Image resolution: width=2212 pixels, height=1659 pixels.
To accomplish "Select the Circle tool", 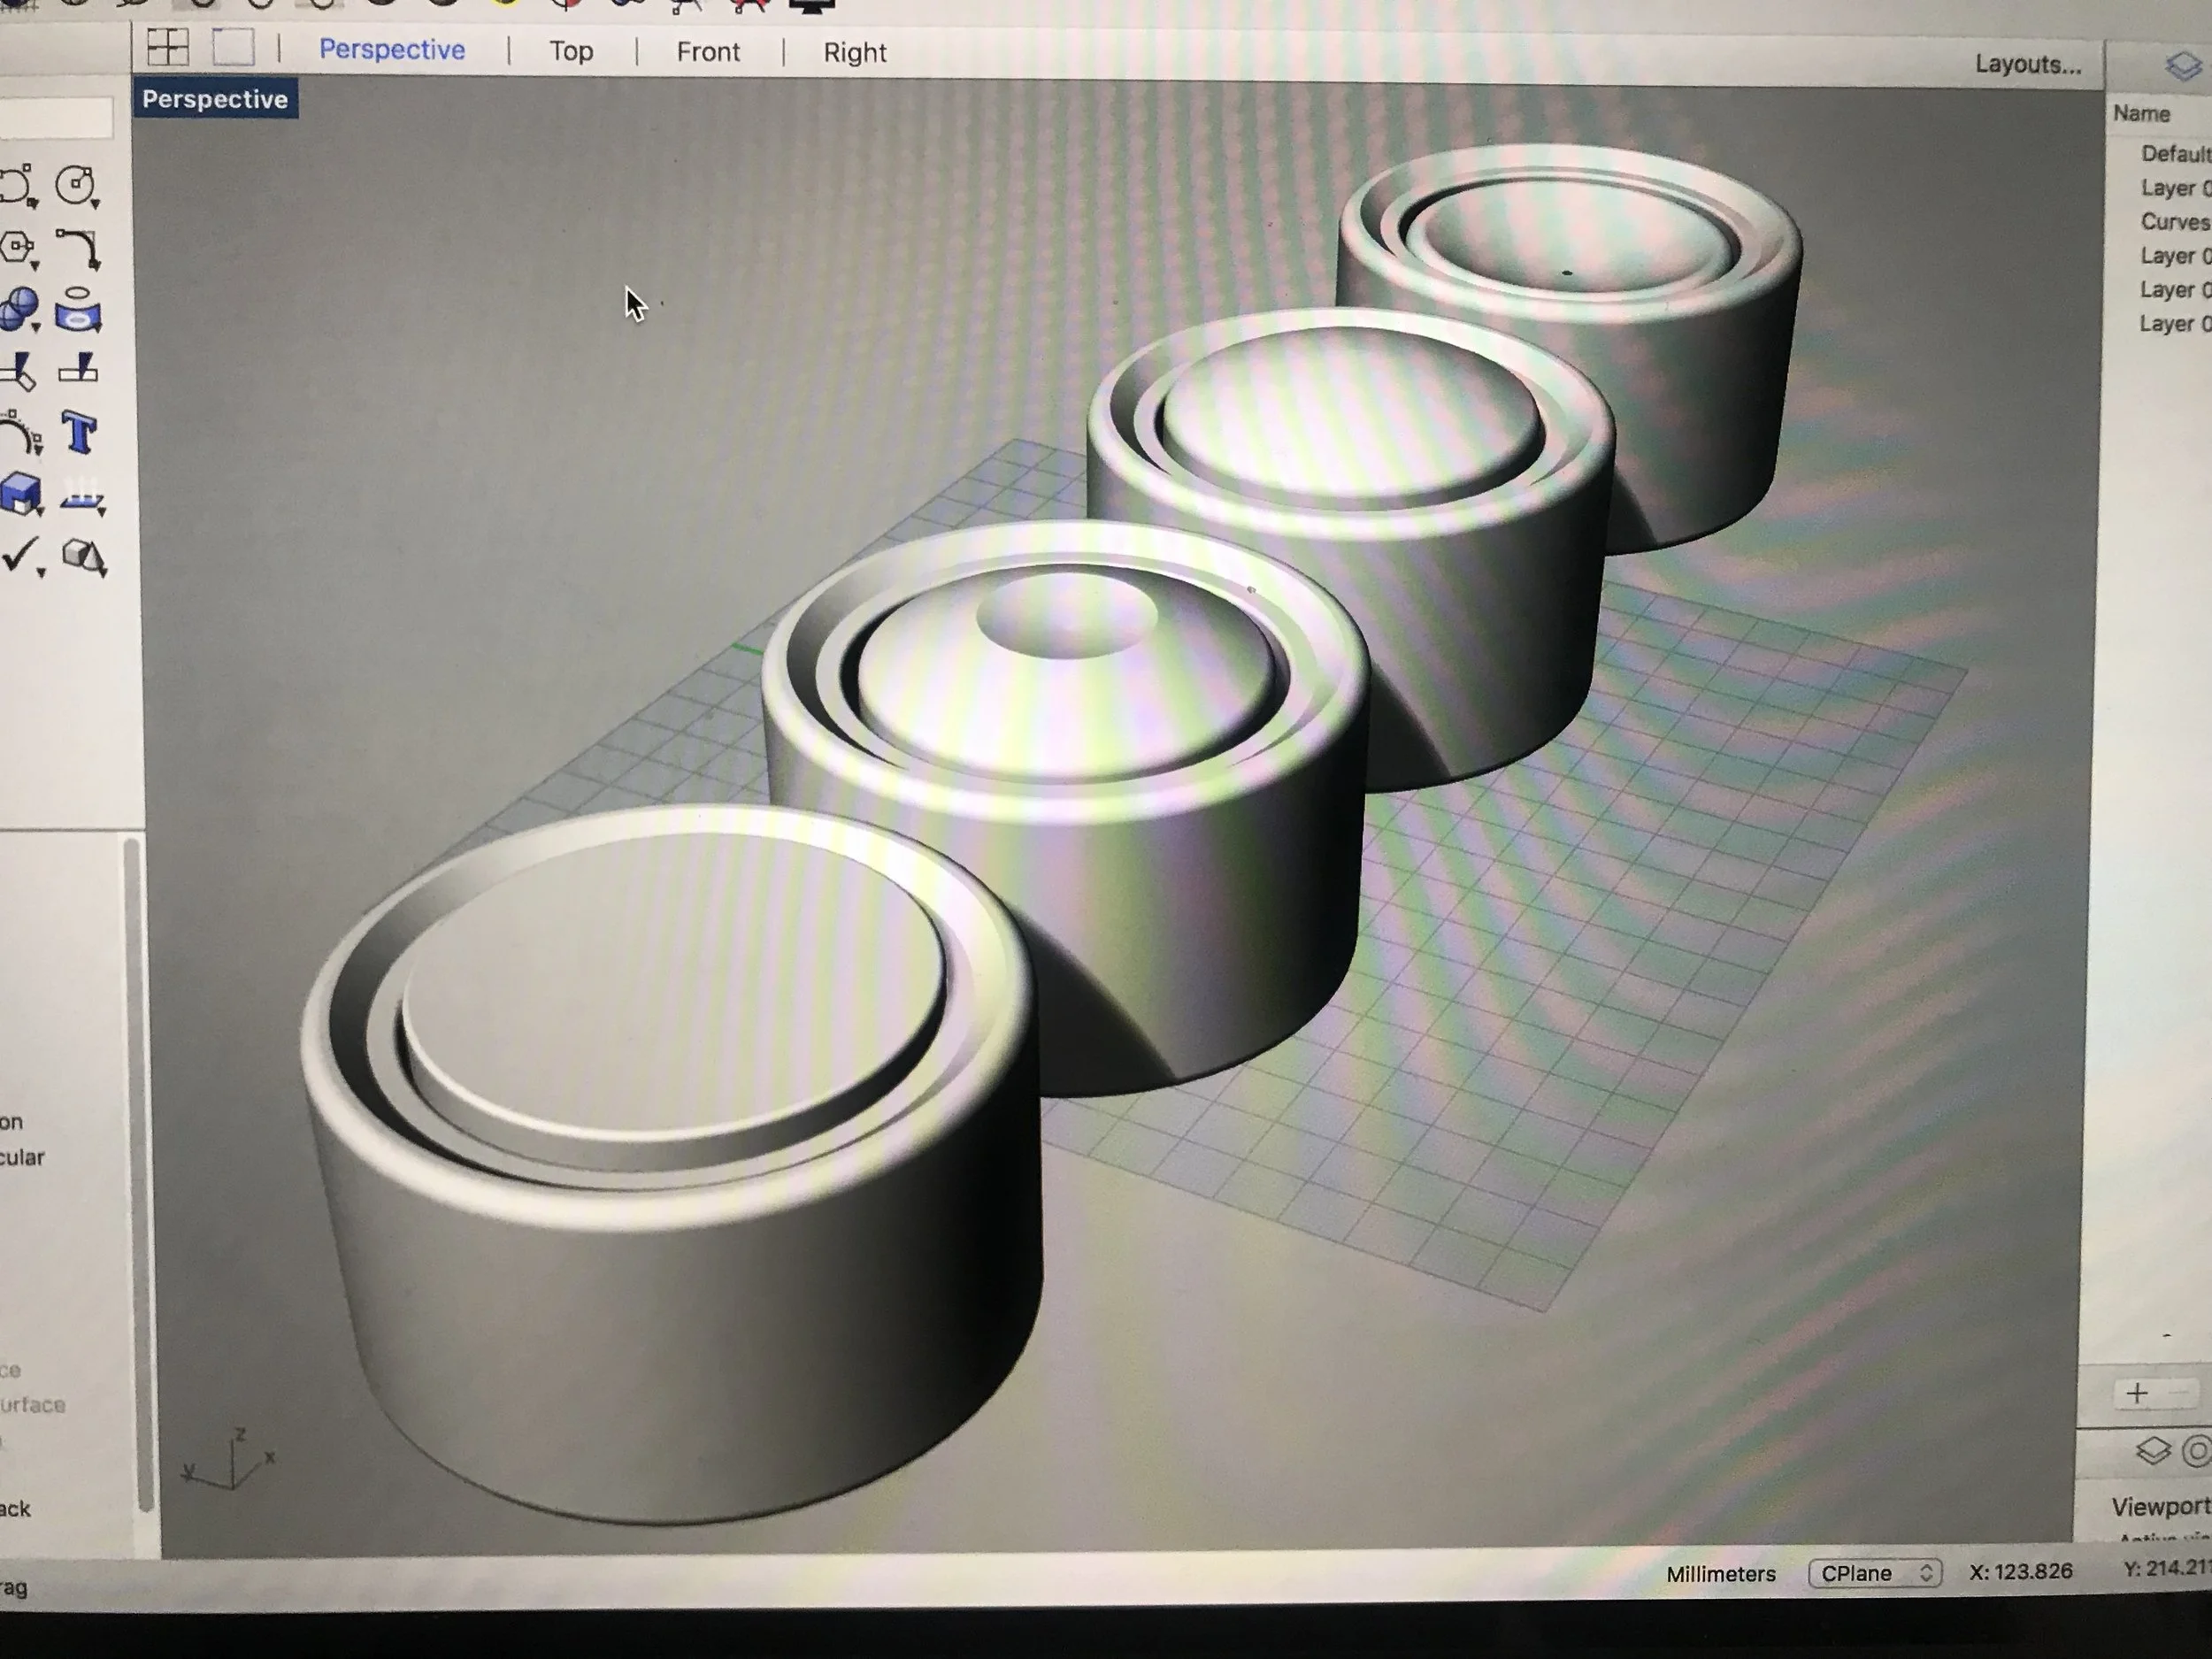I will [x=77, y=186].
